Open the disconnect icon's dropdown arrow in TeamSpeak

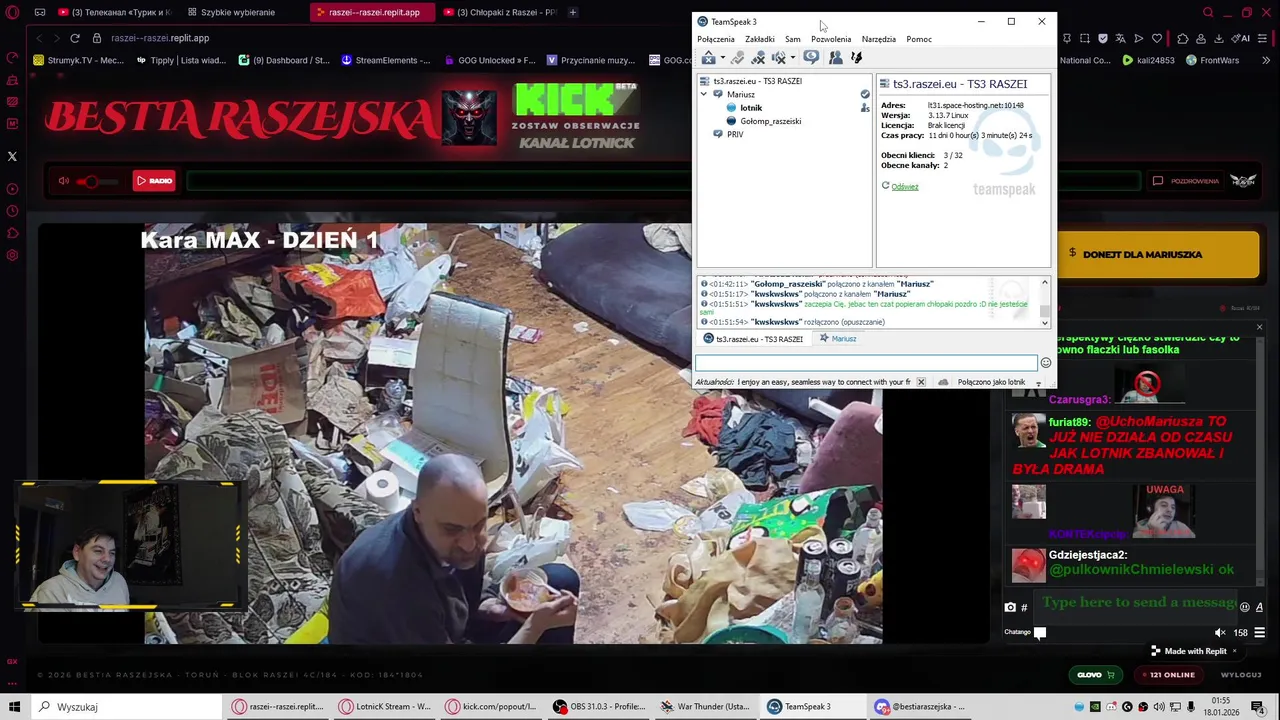tap(722, 58)
